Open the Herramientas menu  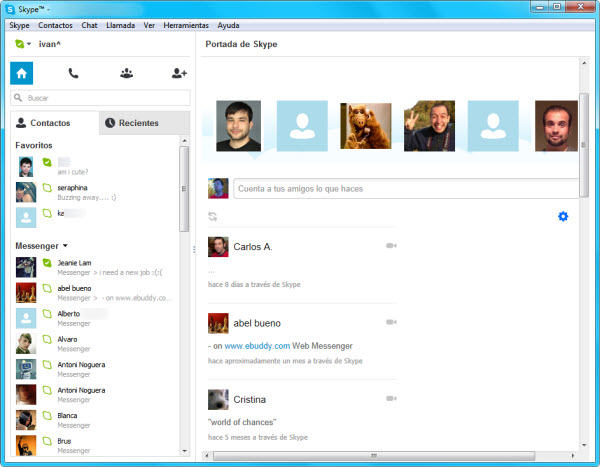[x=186, y=25]
